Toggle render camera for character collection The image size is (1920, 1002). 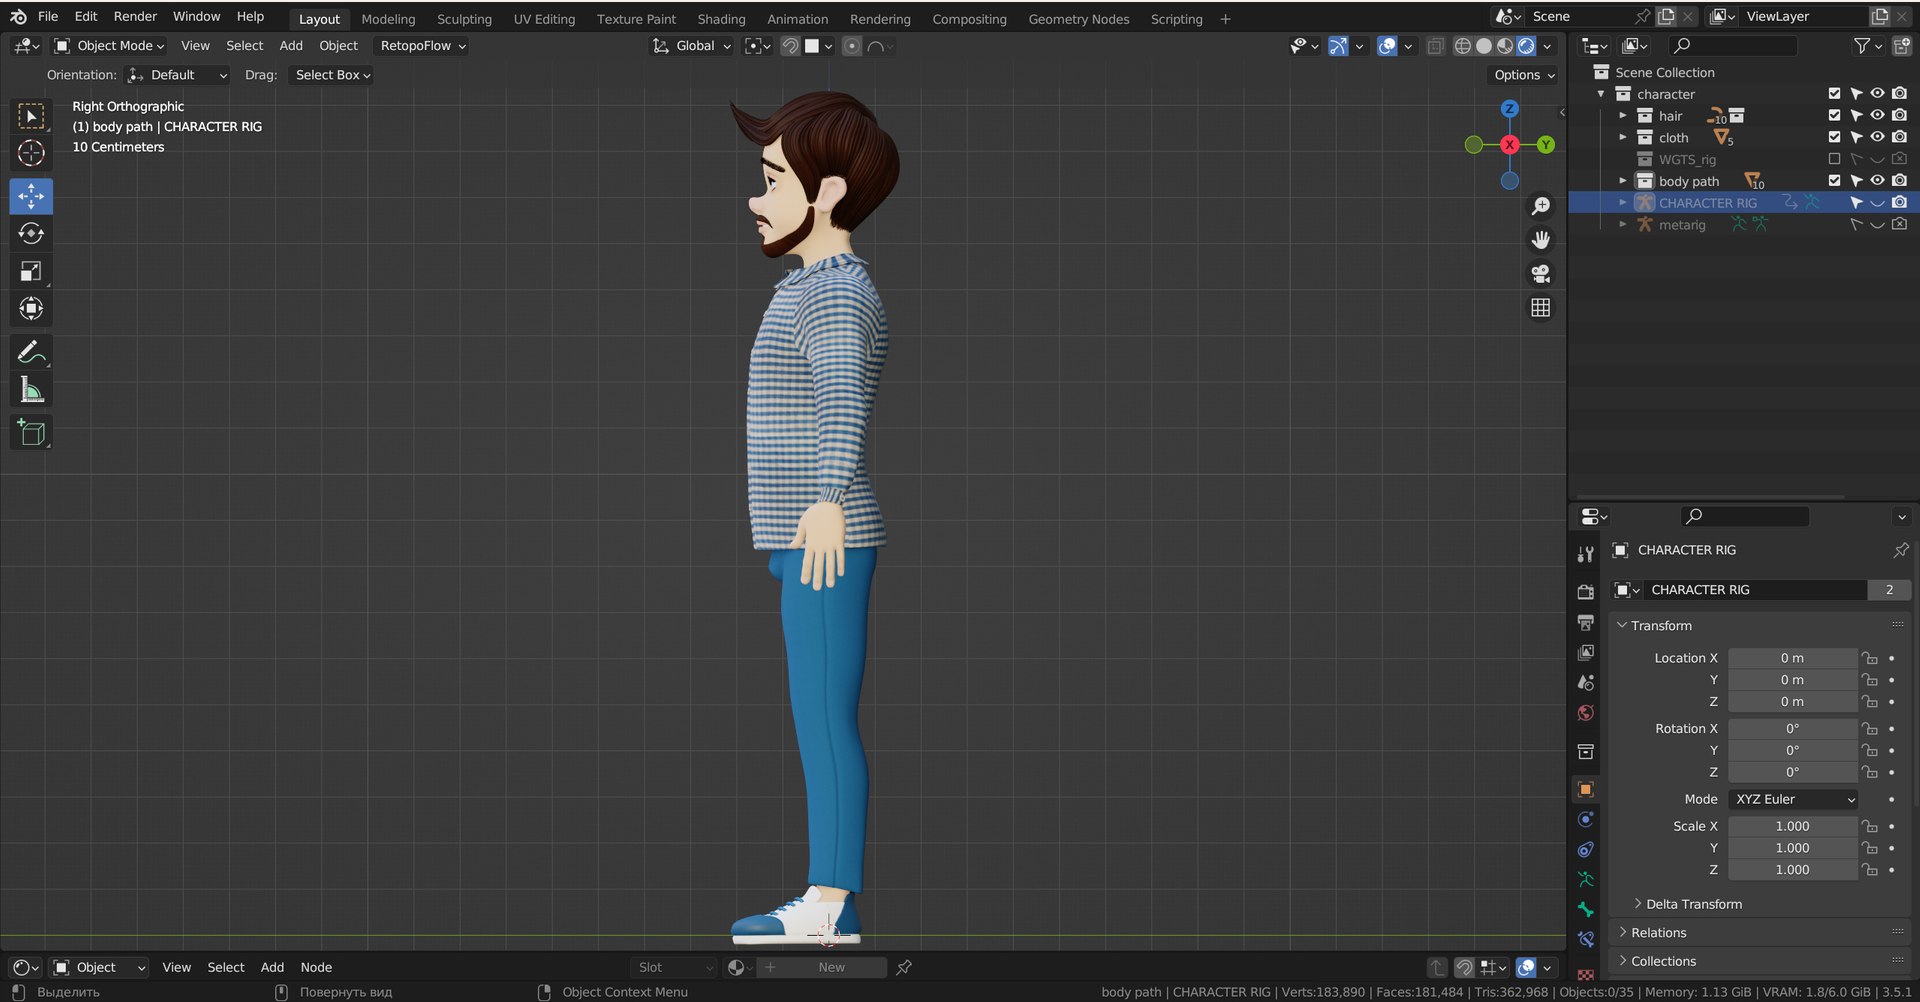(1899, 93)
